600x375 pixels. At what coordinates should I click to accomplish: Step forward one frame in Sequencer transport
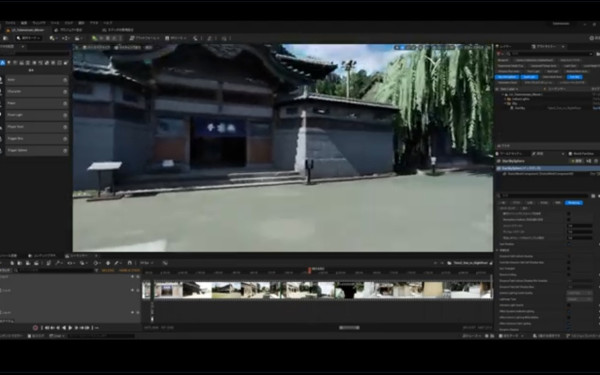pos(76,328)
